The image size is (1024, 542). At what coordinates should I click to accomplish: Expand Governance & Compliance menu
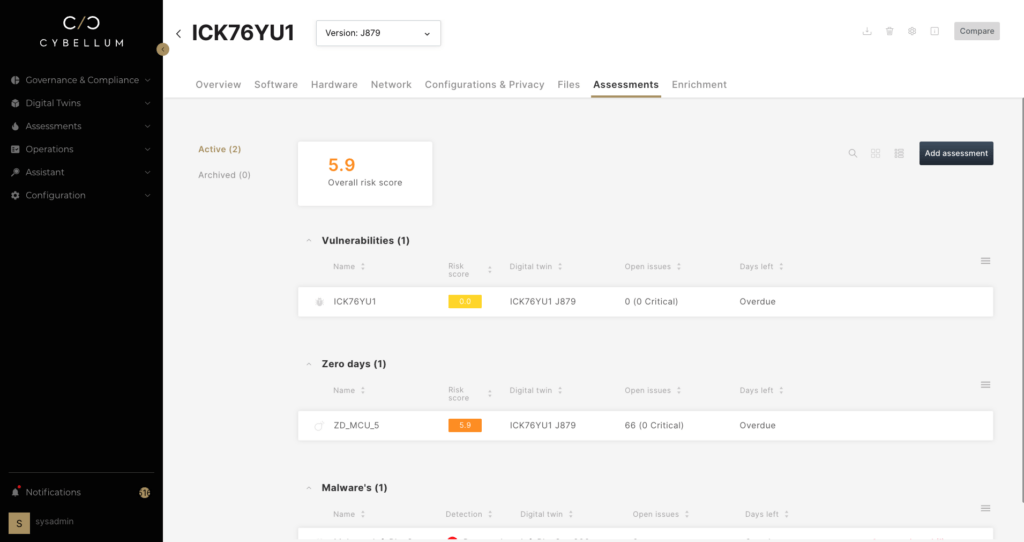pyautogui.click(x=81, y=80)
